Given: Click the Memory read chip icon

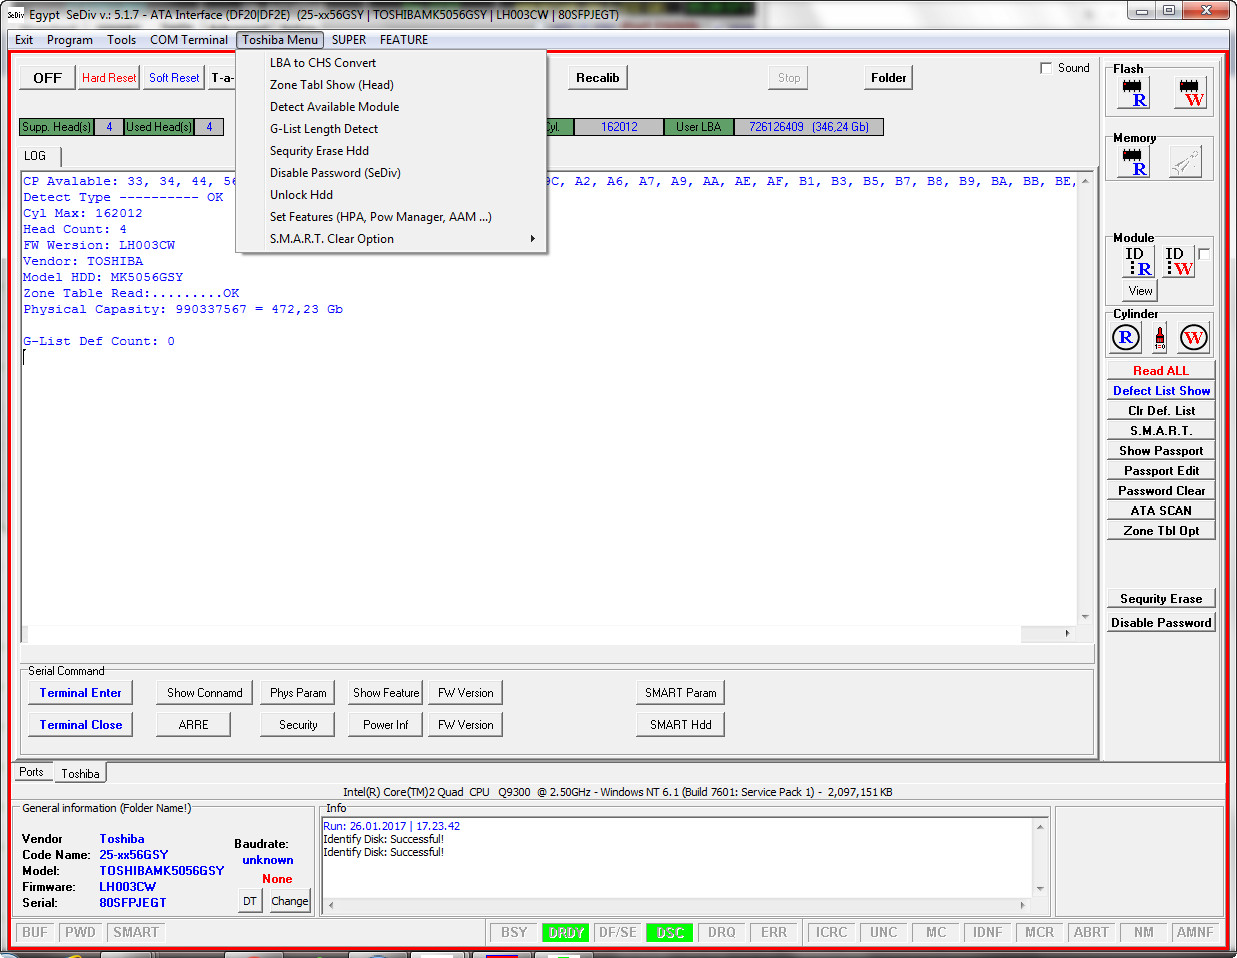Looking at the screenshot, I should coord(1135,162).
